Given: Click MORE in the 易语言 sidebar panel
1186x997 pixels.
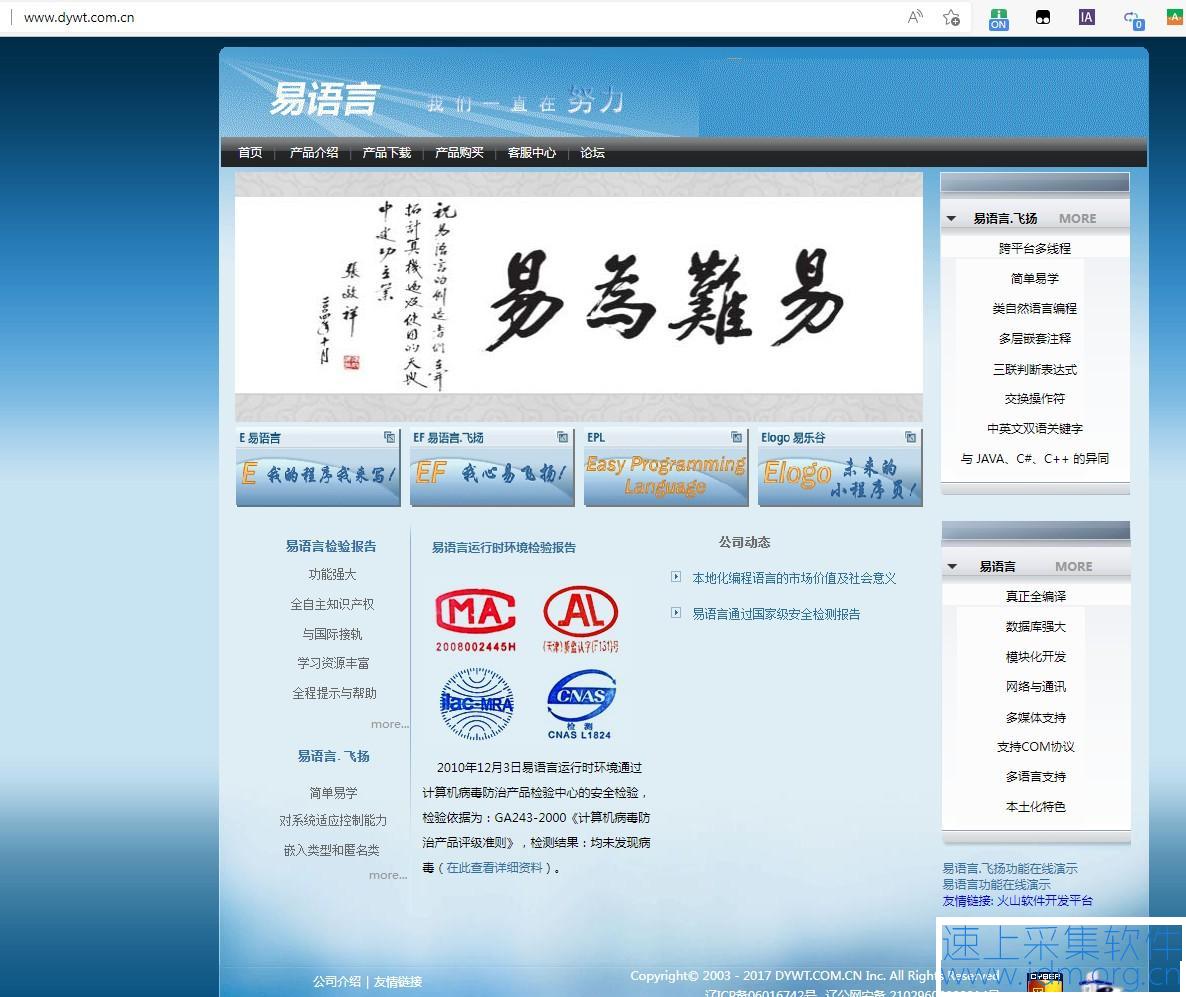Looking at the screenshot, I should coord(1073,567).
